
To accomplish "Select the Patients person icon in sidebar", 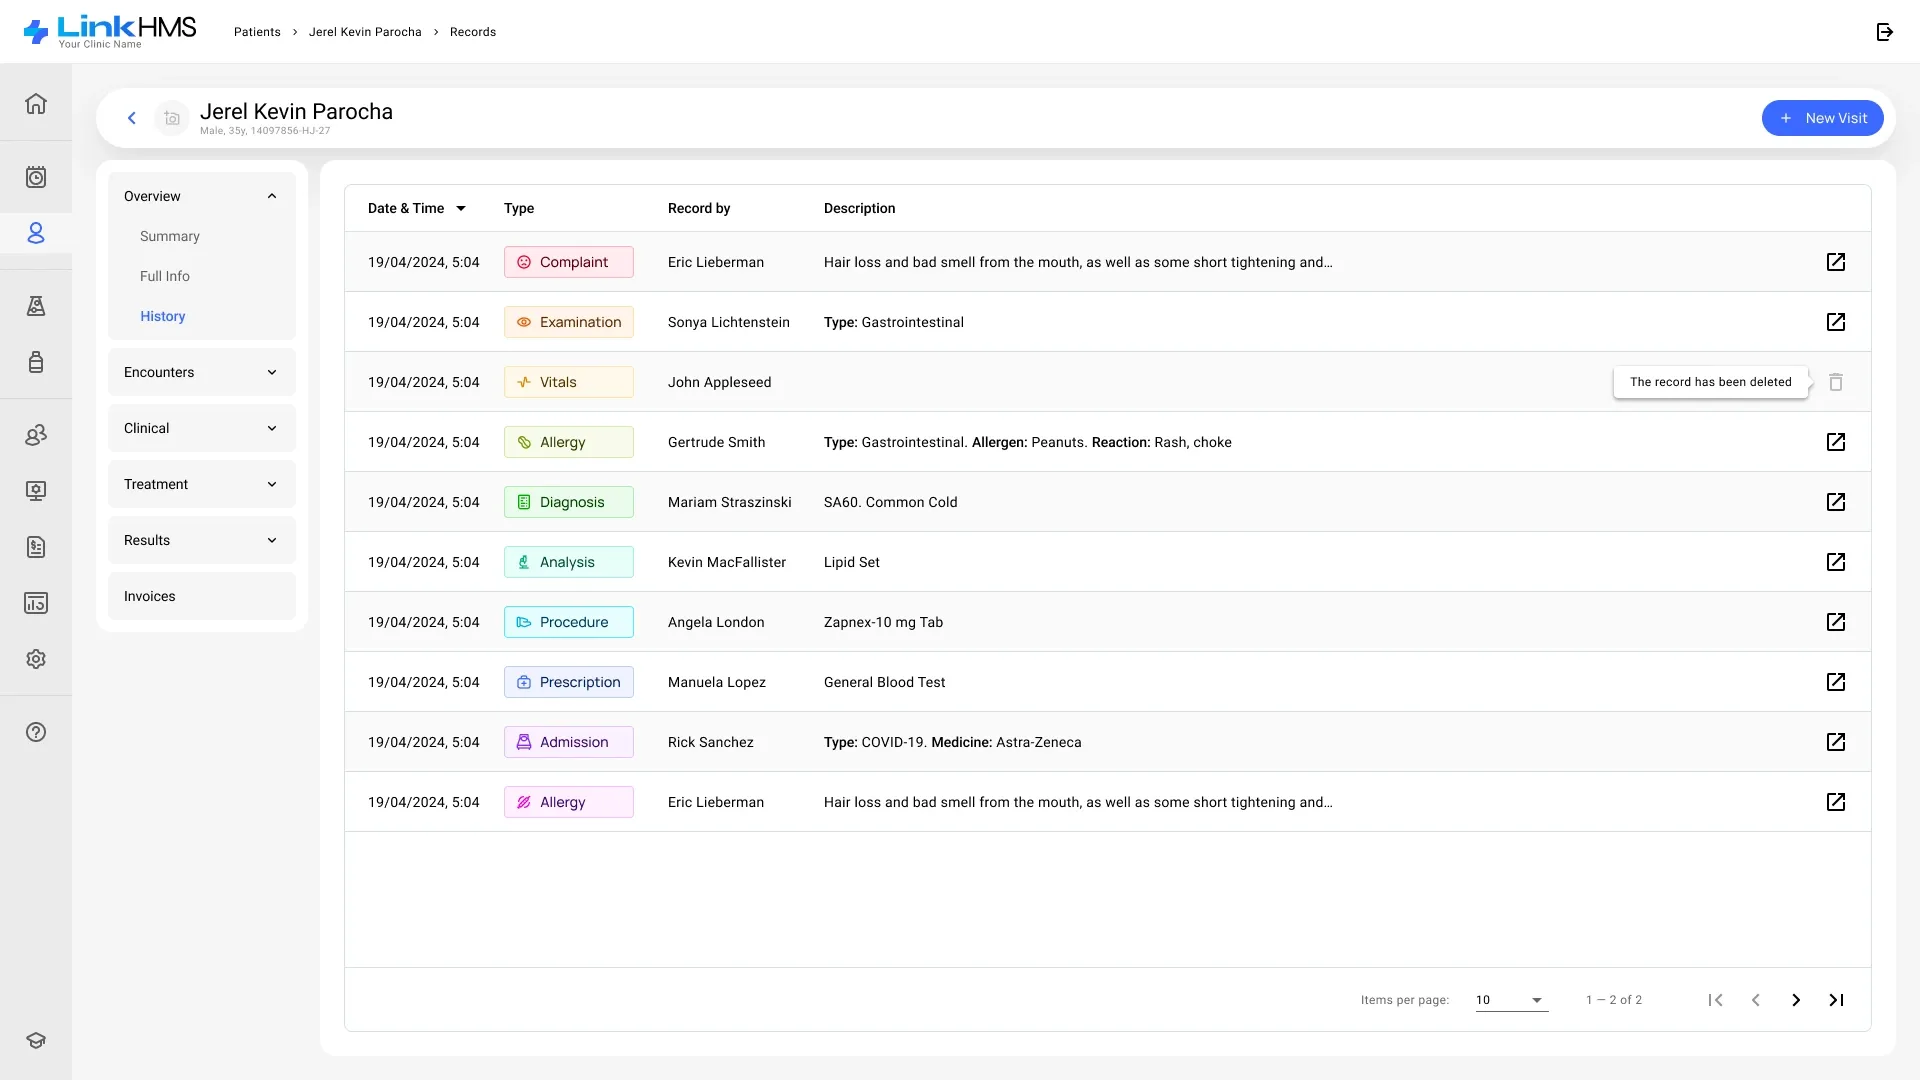I will click(x=36, y=233).
